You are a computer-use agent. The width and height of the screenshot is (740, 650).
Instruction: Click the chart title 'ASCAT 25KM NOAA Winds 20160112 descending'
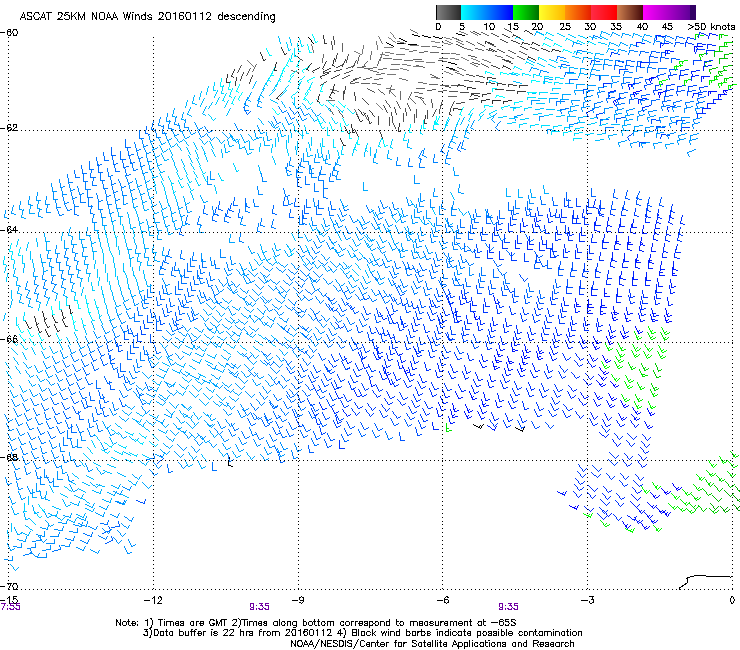[x=147, y=16]
